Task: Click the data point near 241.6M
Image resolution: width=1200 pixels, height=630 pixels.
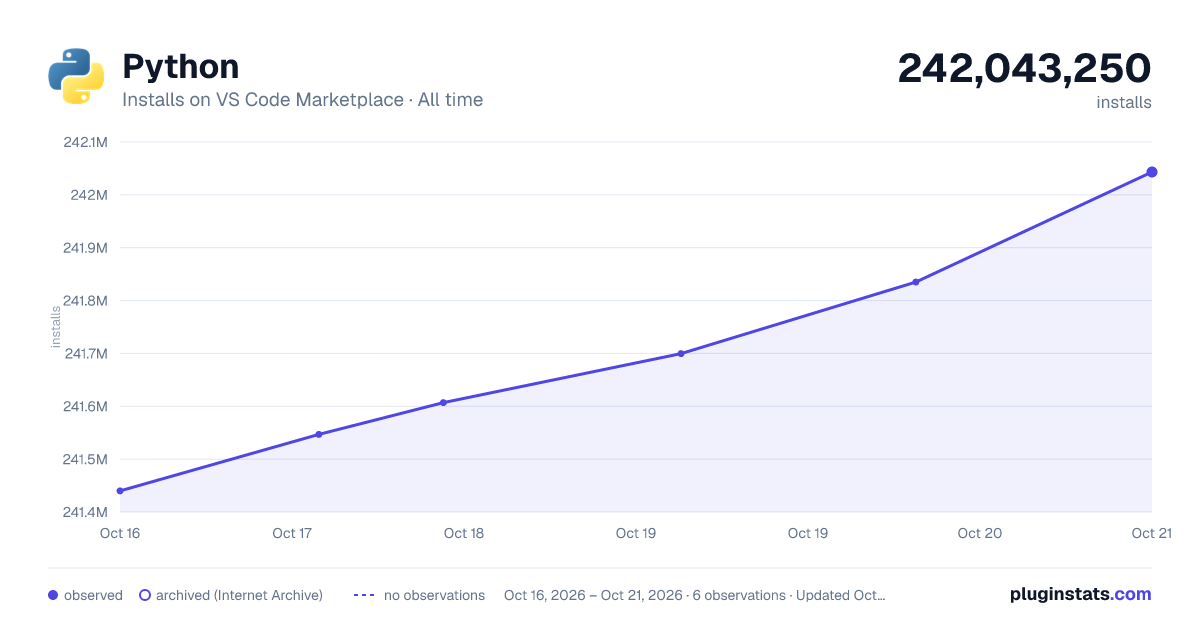Action: pos(443,403)
